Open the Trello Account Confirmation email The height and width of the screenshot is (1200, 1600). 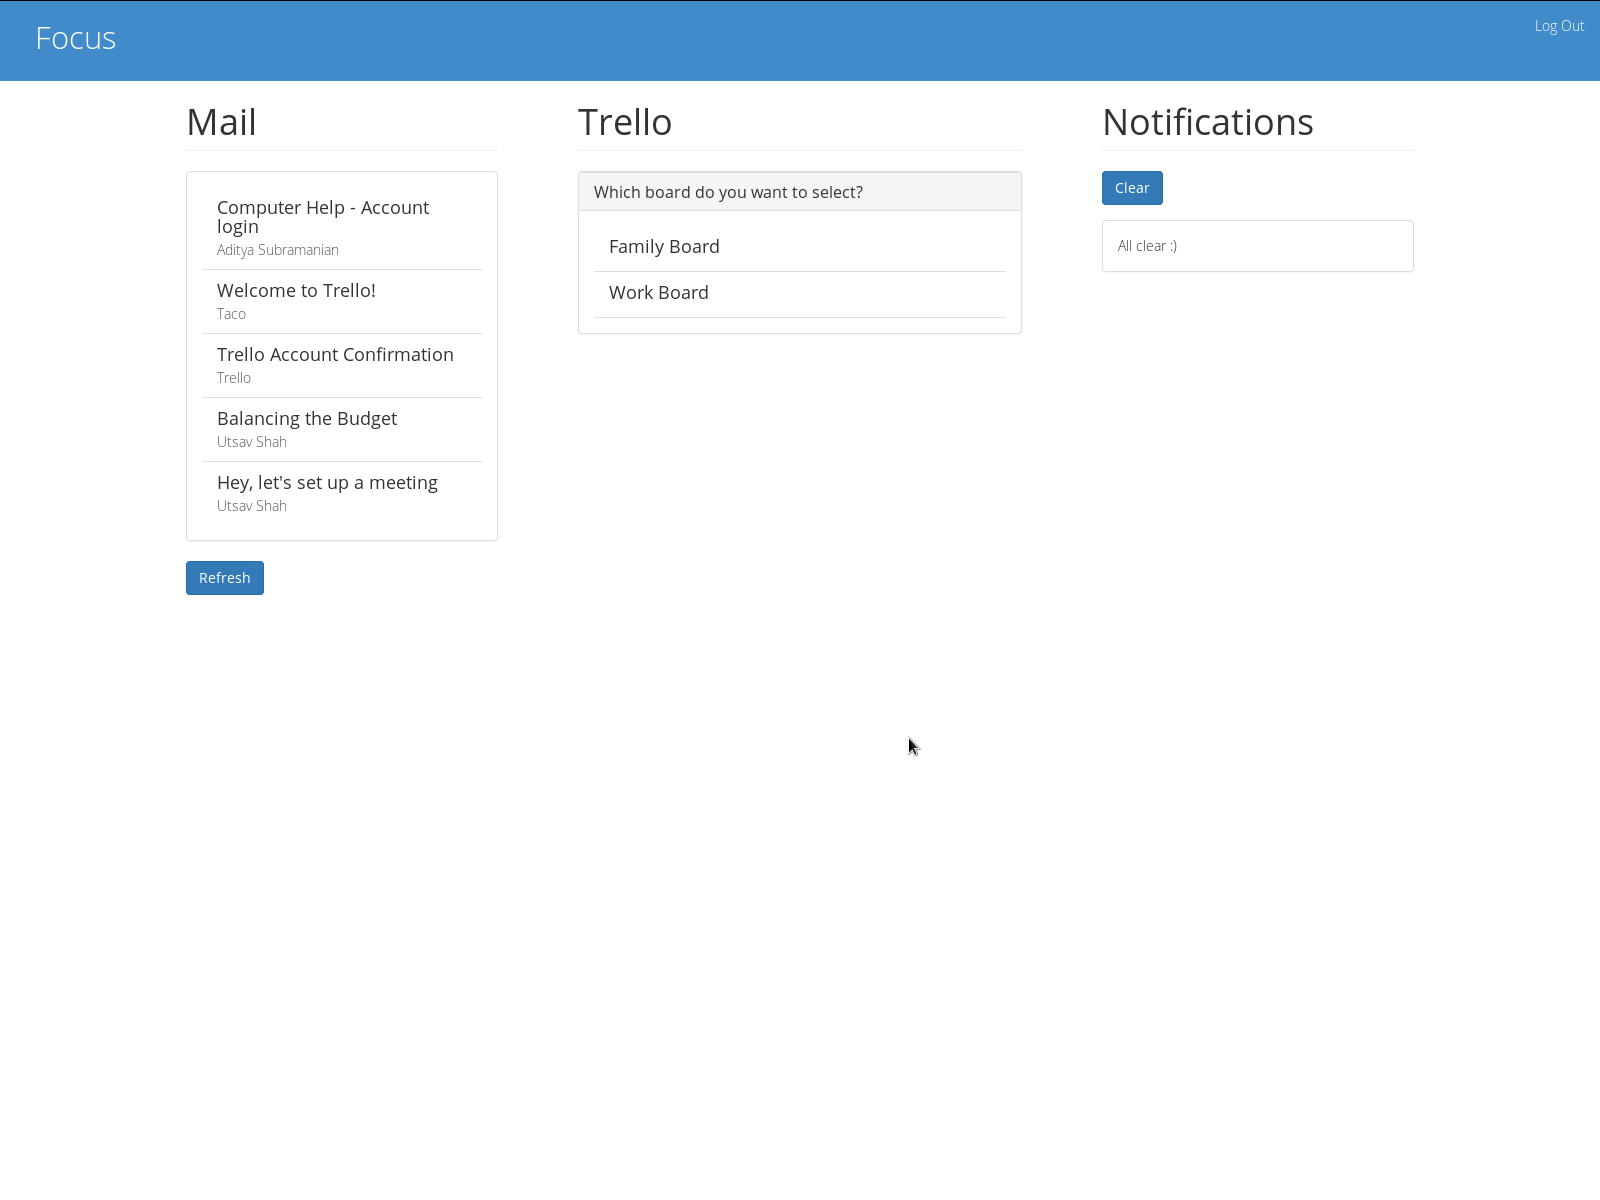[x=342, y=366]
